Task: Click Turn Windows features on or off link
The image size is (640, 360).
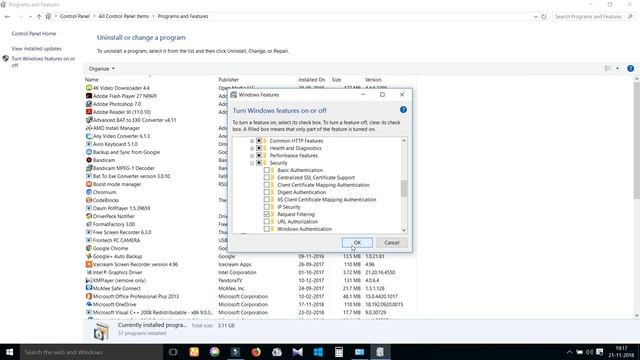Action: (43, 62)
